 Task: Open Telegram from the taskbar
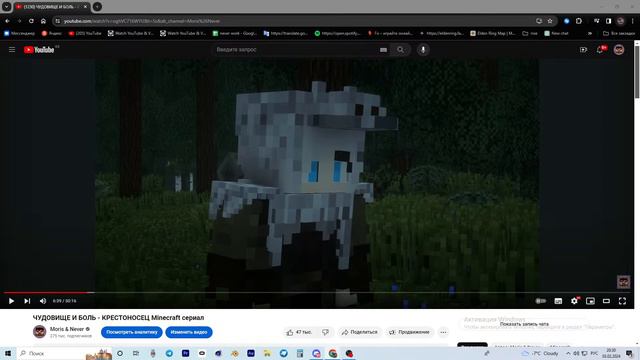pyautogui.click(x=169, y=353)
